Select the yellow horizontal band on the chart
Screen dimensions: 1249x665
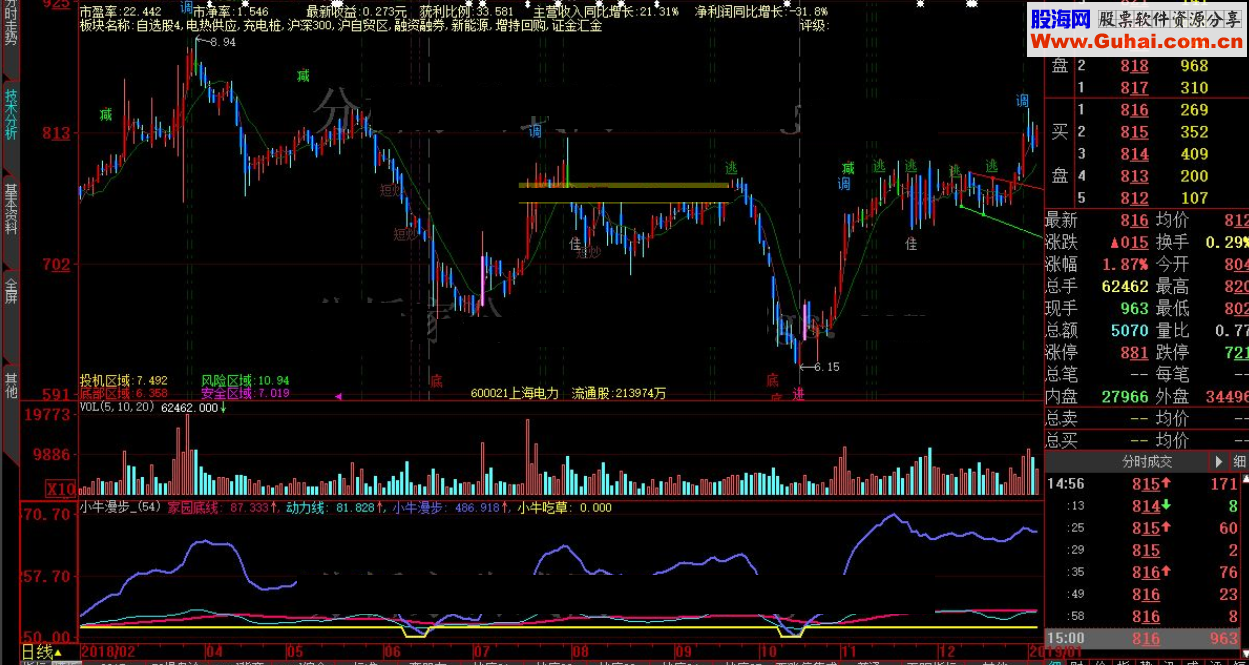pyautogui.click(x=624, y=185)
